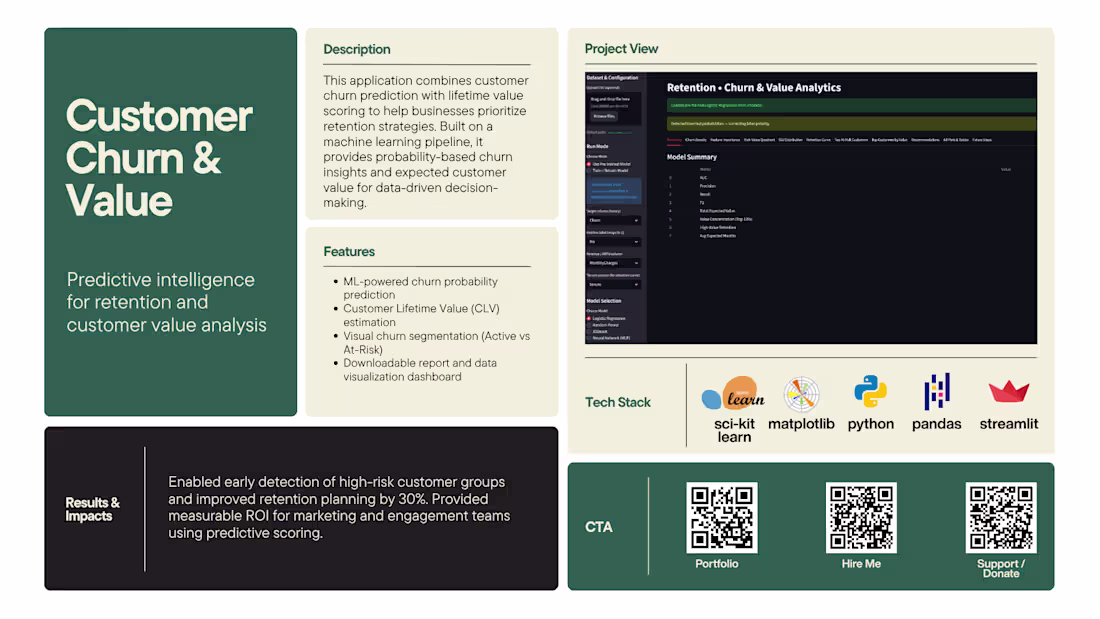This screenshot has height=619, width=1100.
Task: Click the Hire Me QR code
Action: click(x=861, y=518)
